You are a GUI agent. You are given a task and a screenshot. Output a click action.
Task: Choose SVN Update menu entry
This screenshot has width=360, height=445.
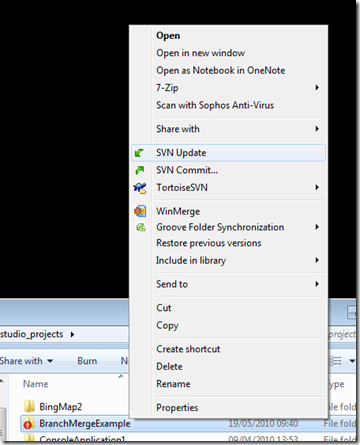pyautogui.click(x=229, y=153)
